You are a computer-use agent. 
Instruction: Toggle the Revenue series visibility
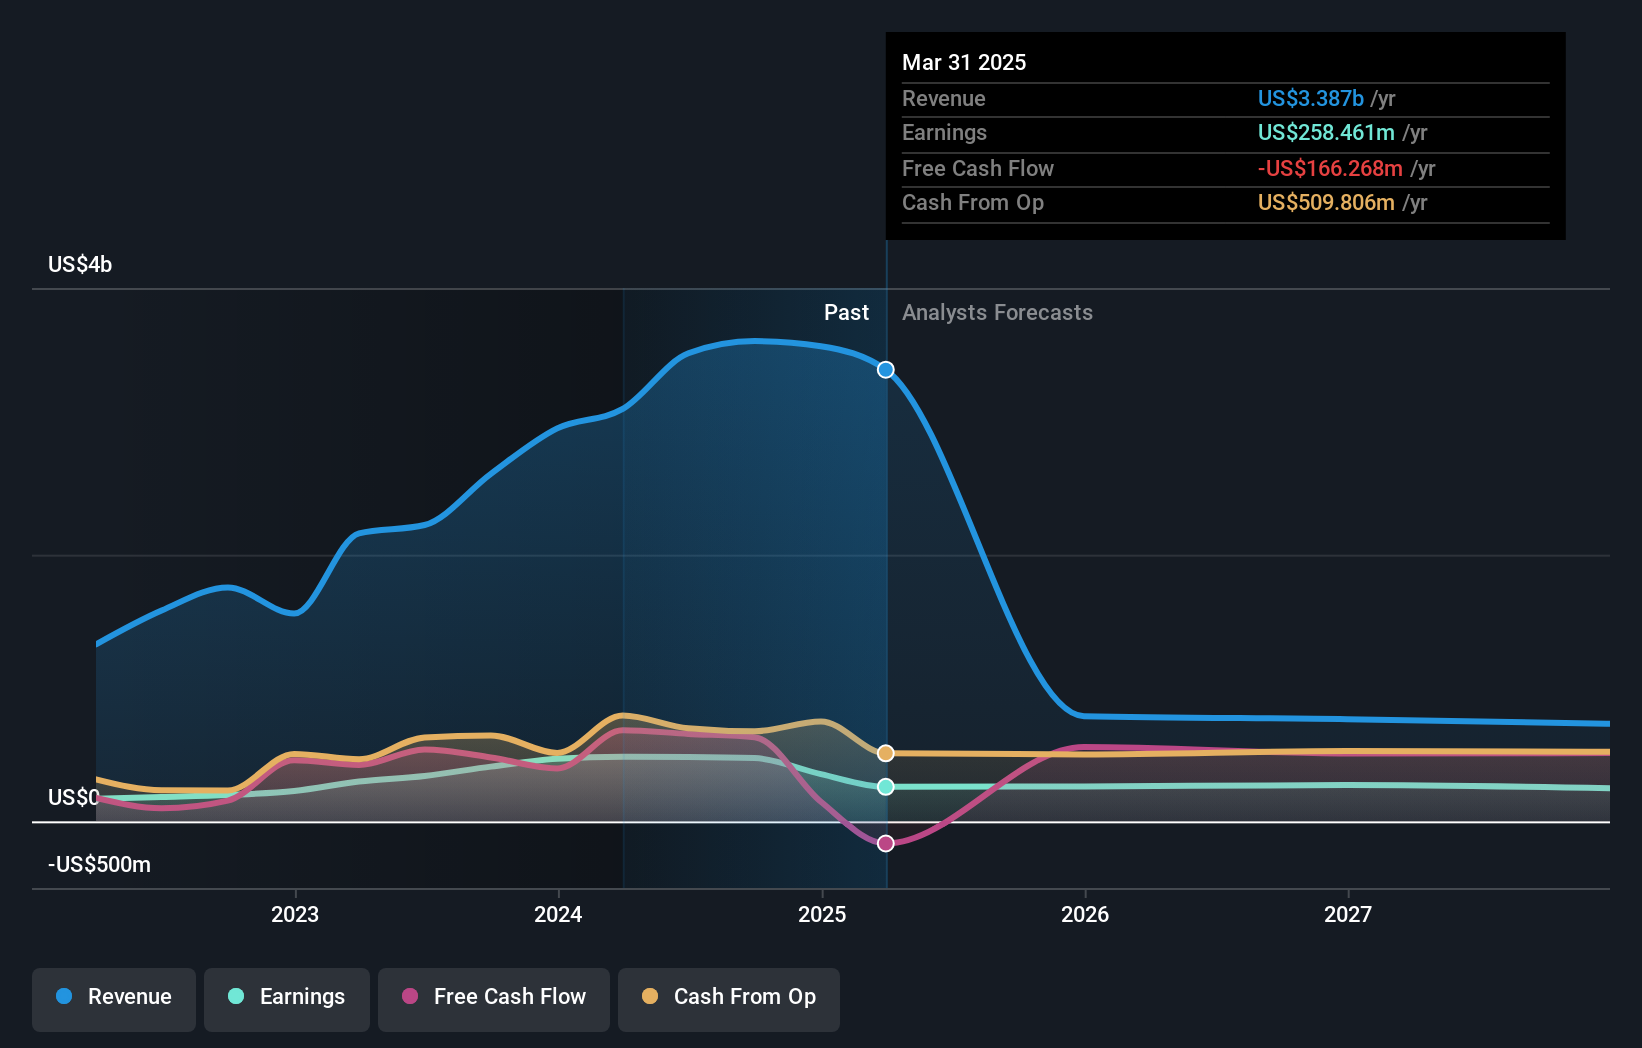[x=113, y=999]
